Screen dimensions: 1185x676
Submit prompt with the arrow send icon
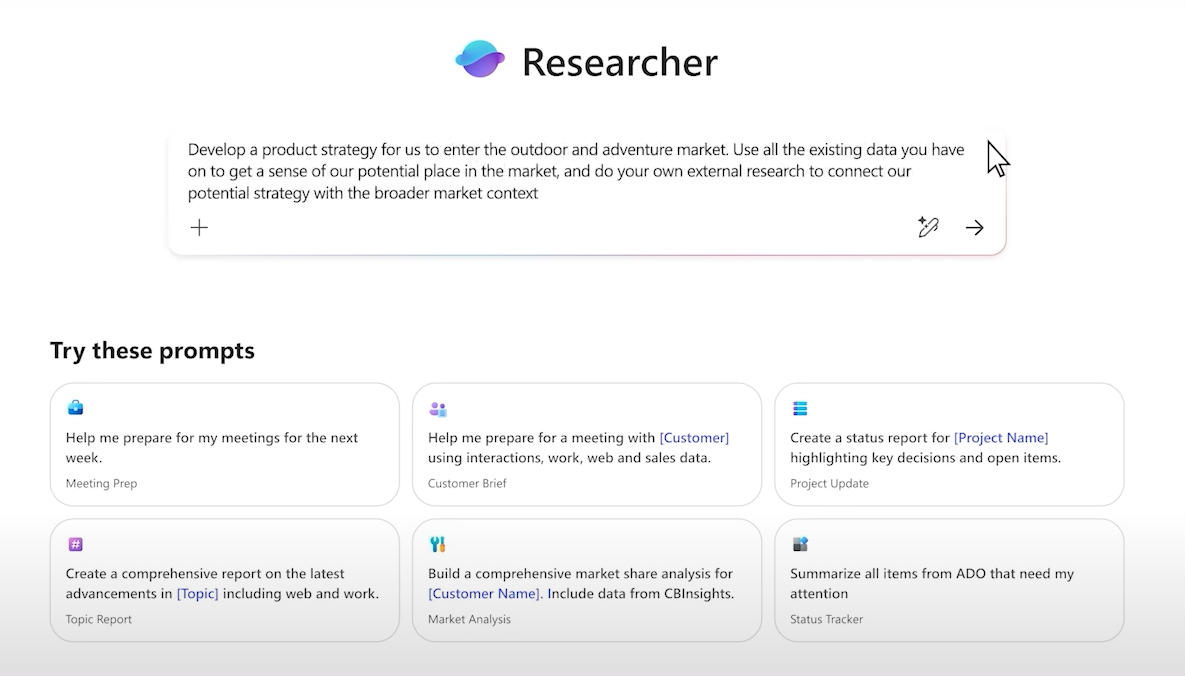(x=975, y=228)
